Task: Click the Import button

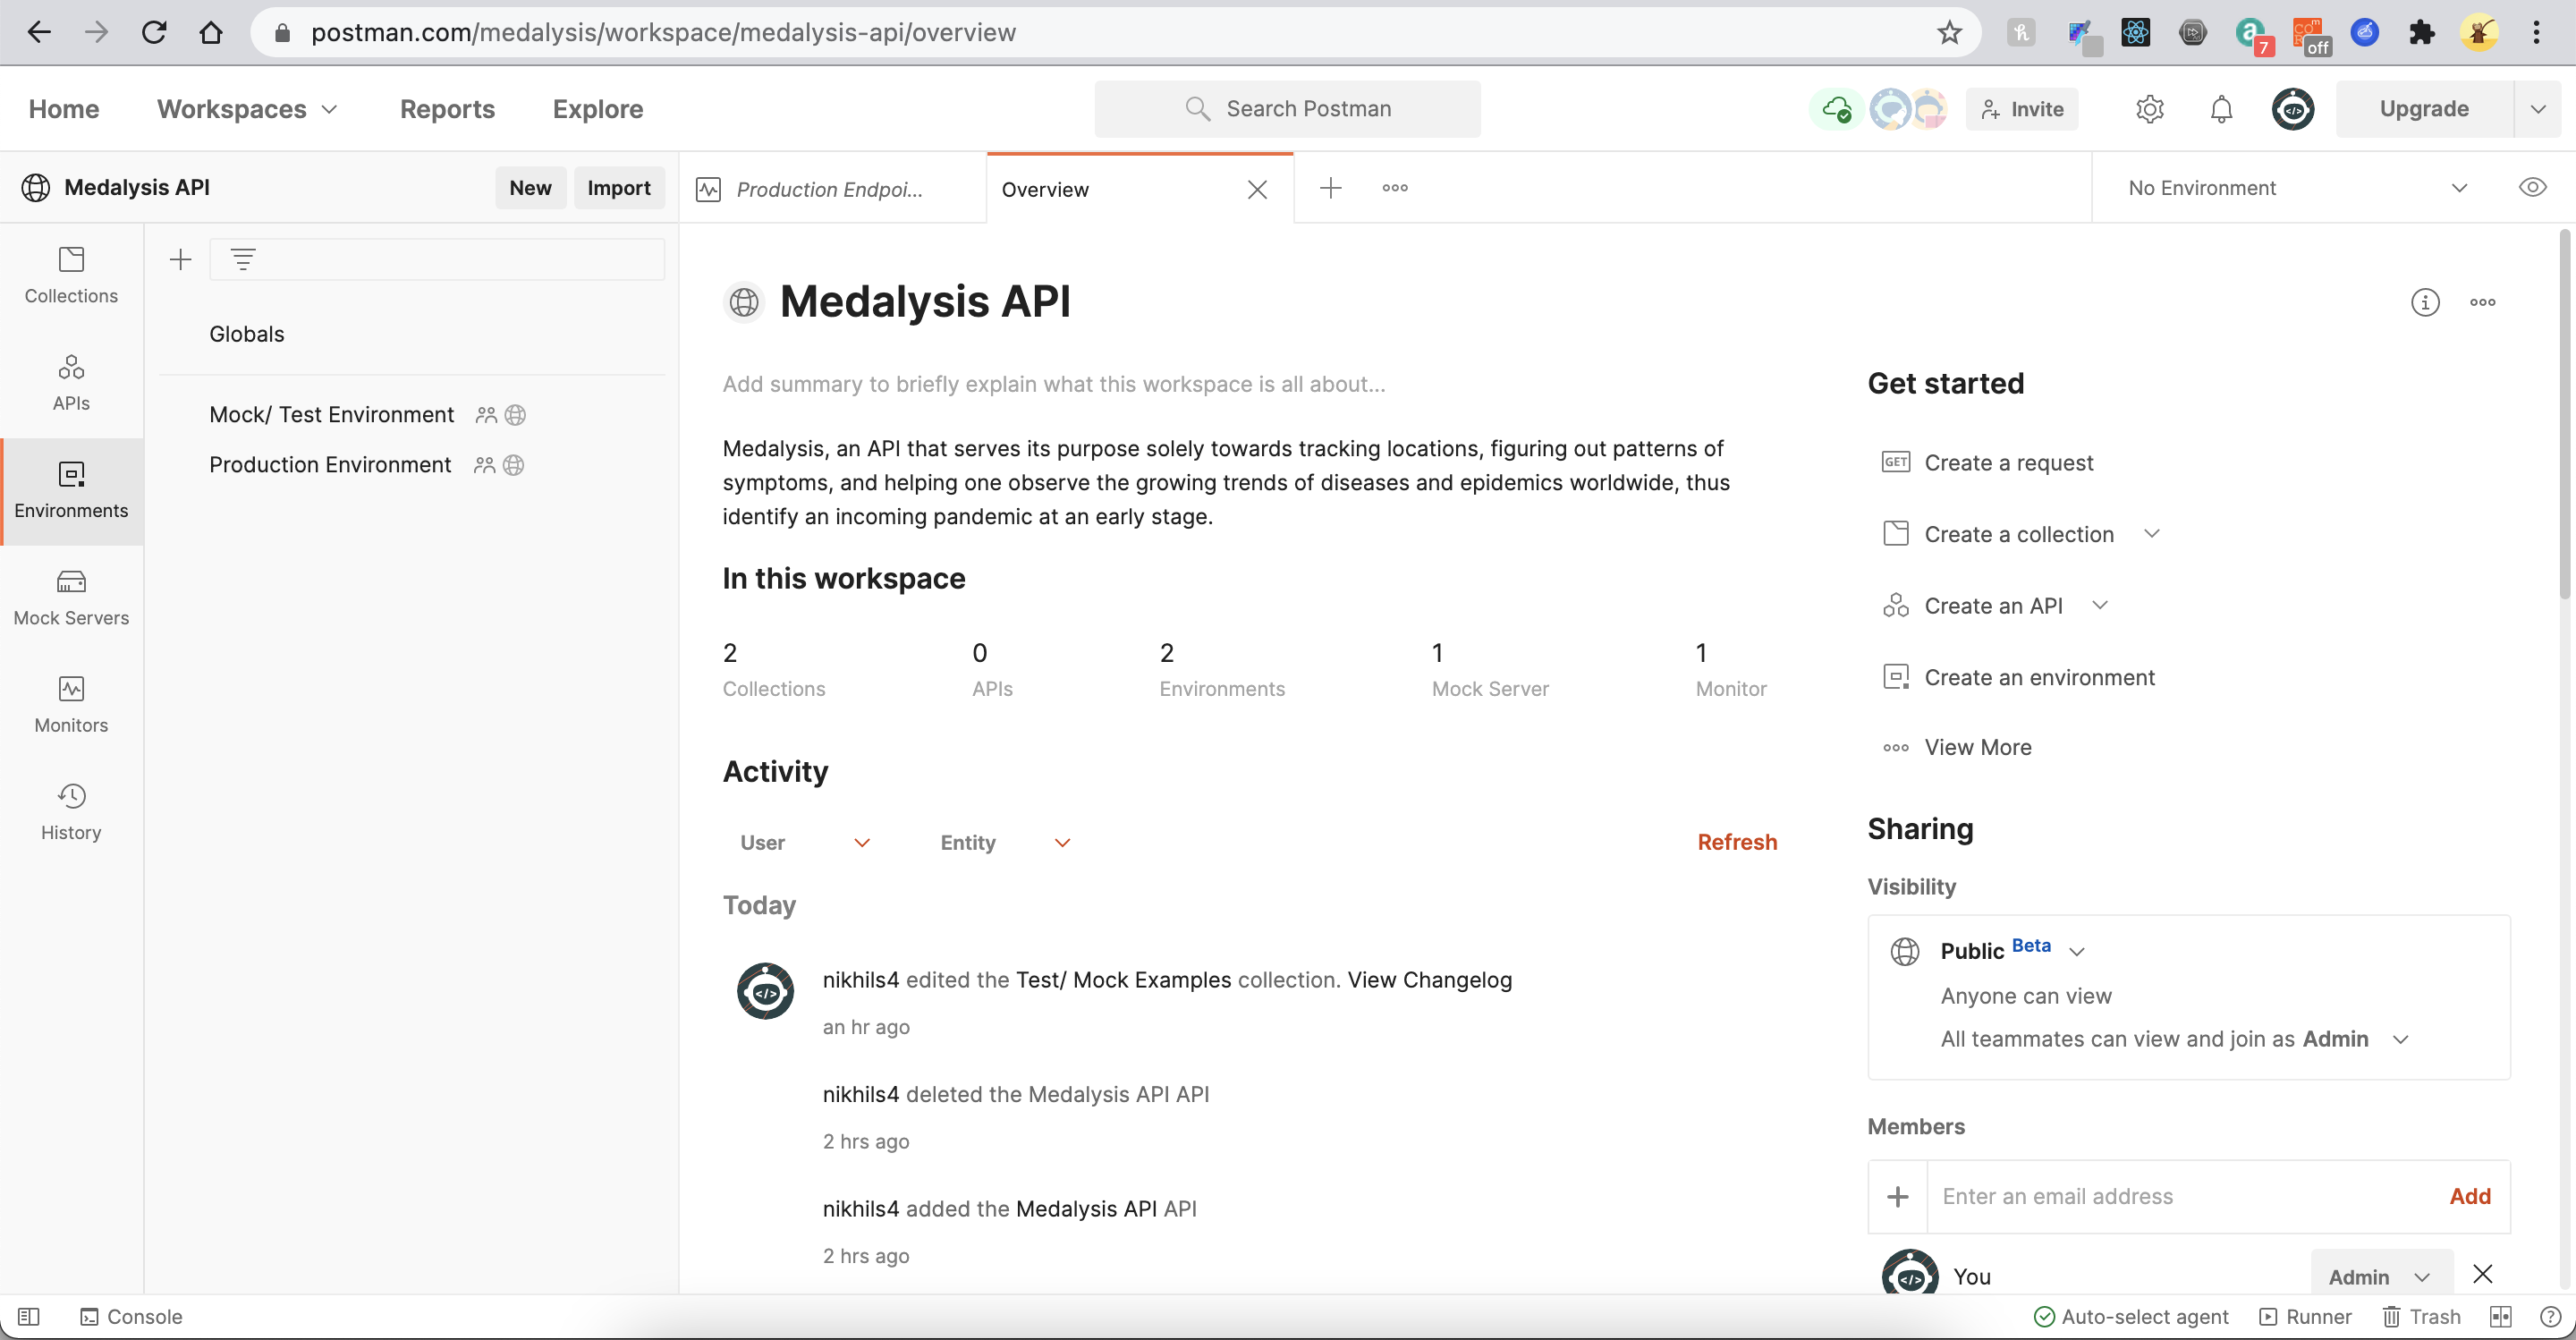Action: 618,188
